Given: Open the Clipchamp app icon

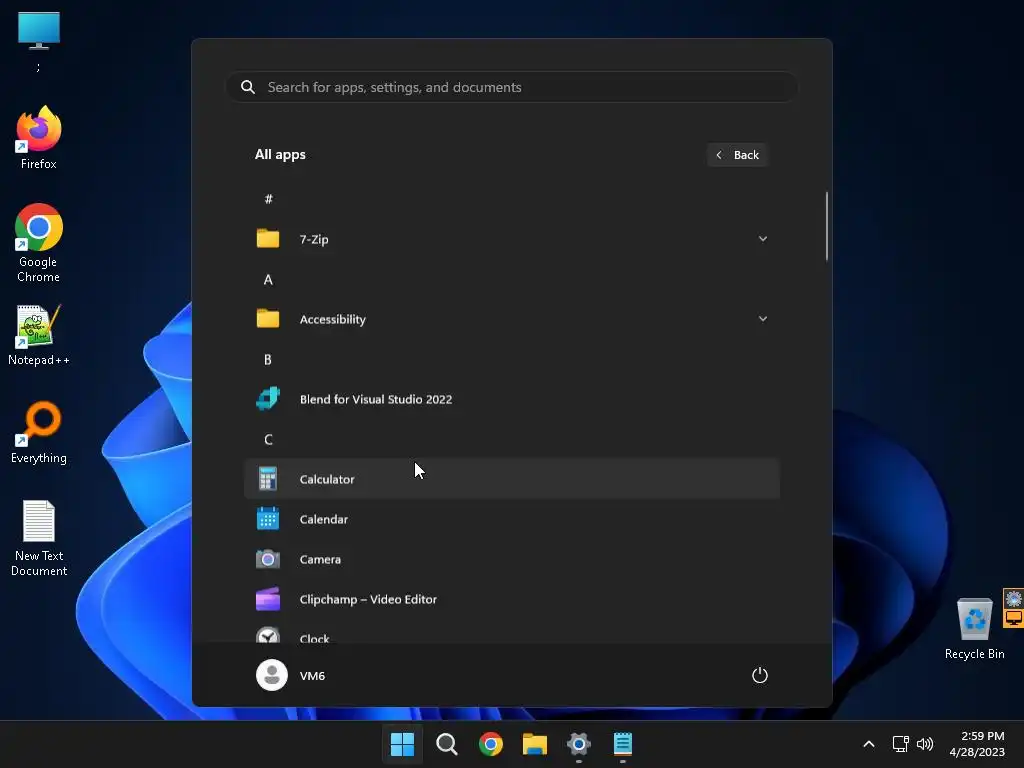Looking at the screenshot, I should (x=268, y=599).
